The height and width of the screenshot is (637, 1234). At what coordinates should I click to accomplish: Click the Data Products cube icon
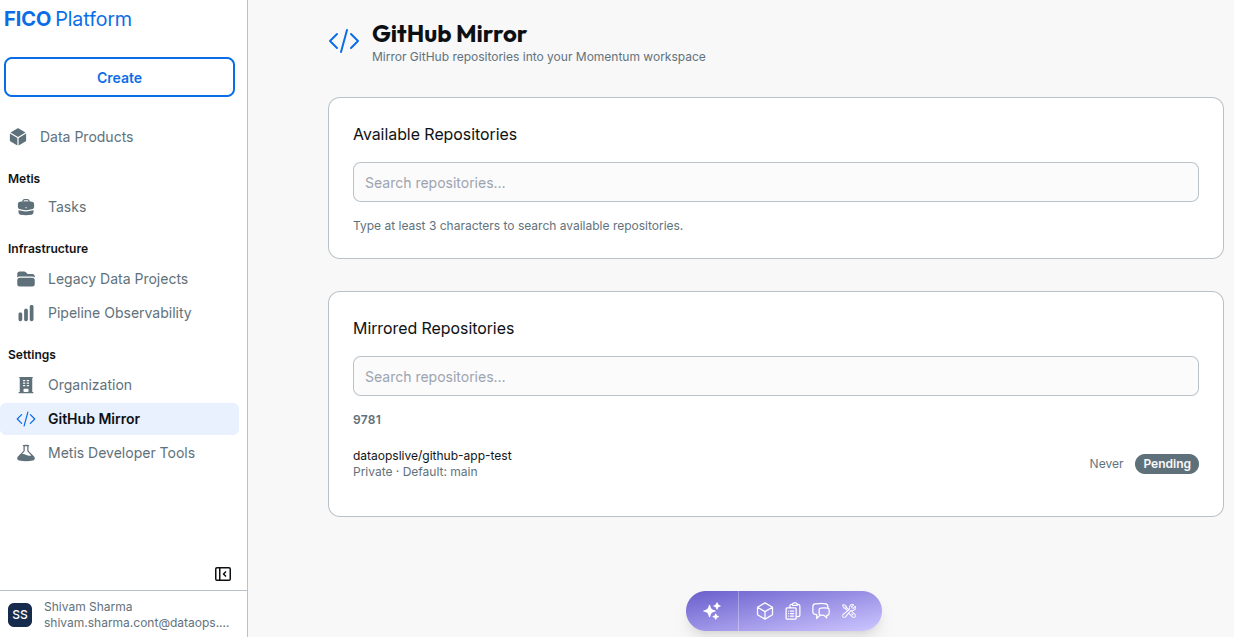coord(18,137)
